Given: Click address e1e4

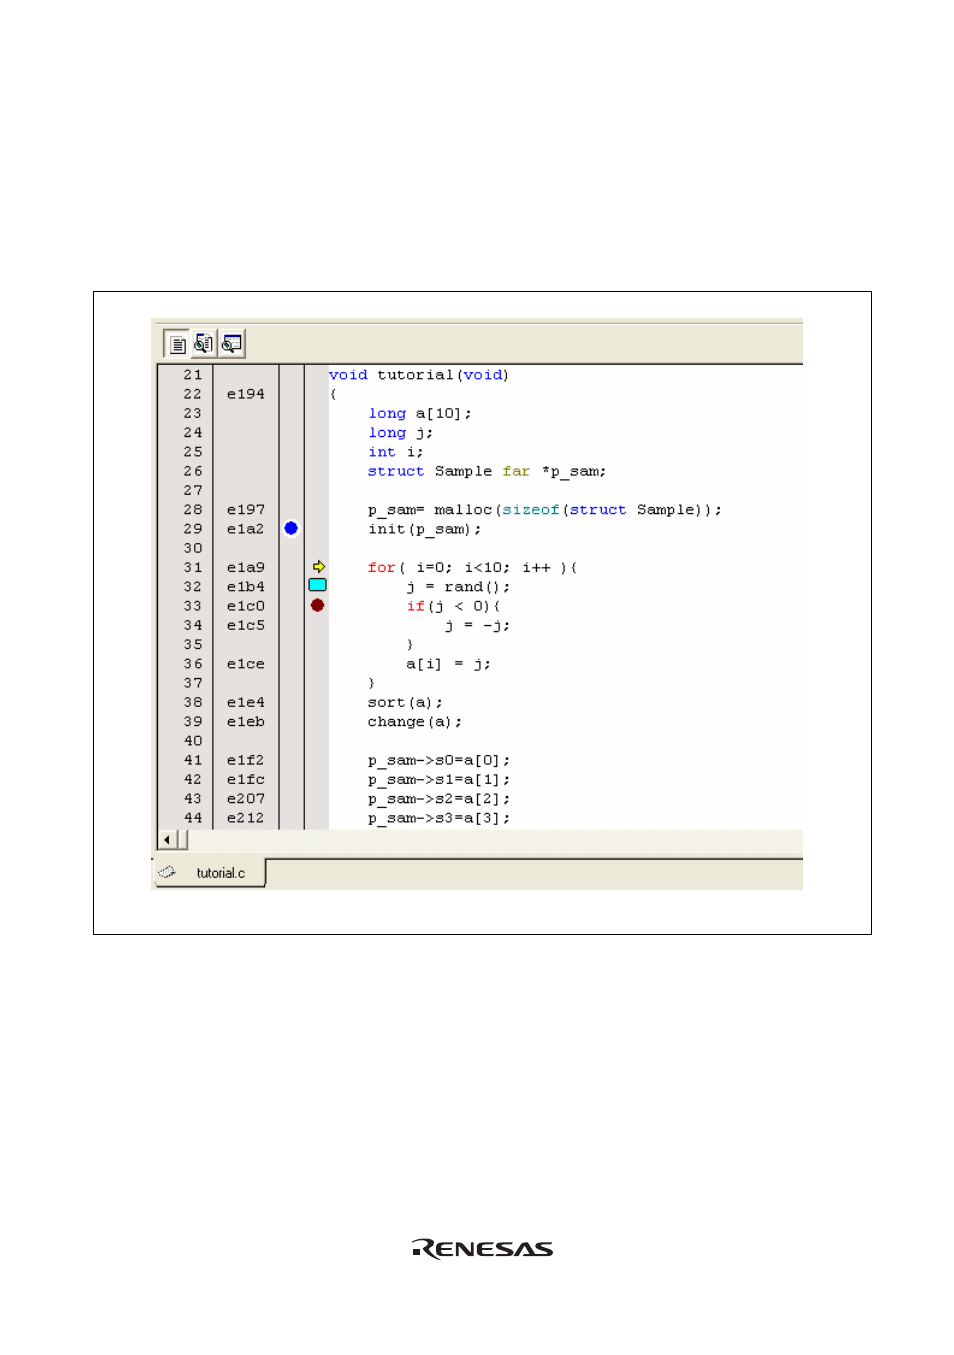Looking at the screenshot, I should click(x=246, y=703).
